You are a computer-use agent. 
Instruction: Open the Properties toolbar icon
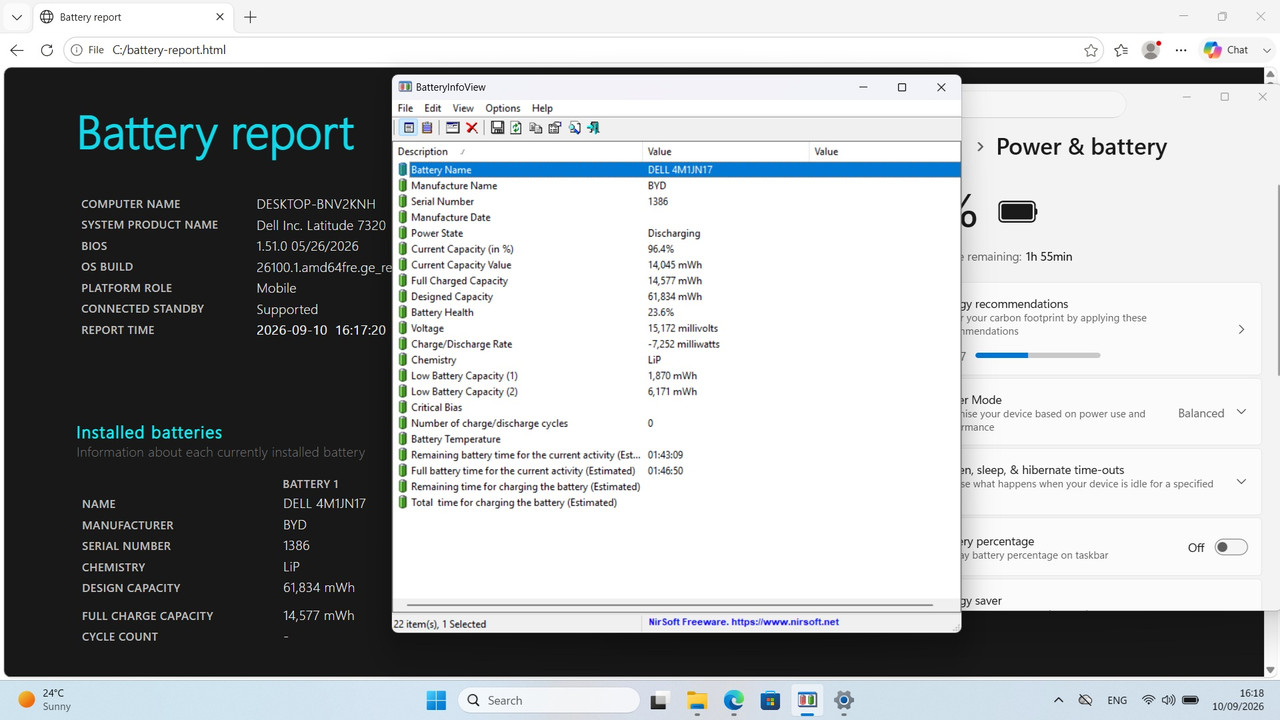[554, 128]
